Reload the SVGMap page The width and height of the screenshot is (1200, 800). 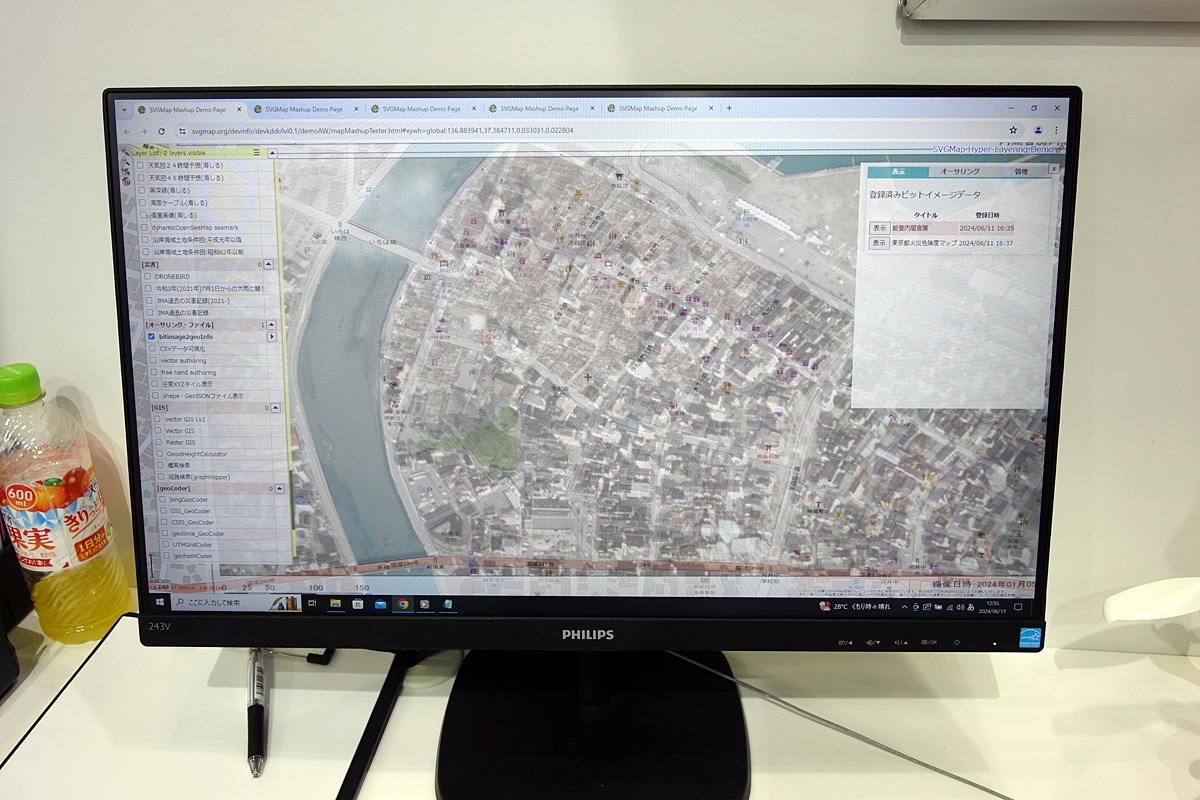point(161,131)
